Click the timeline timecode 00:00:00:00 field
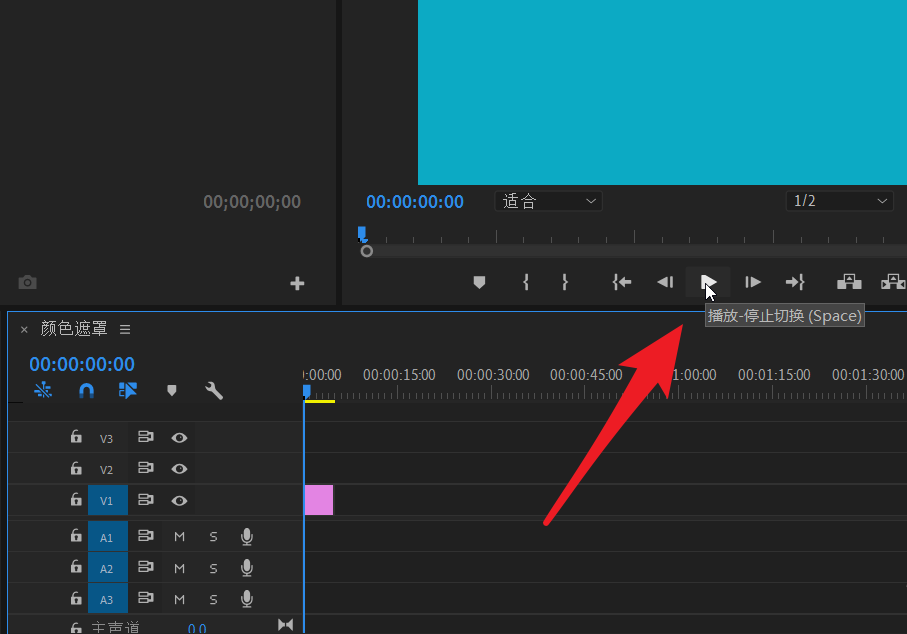This screenshot has width=907, height=634. pyautogui.click(x=82, y=364)
